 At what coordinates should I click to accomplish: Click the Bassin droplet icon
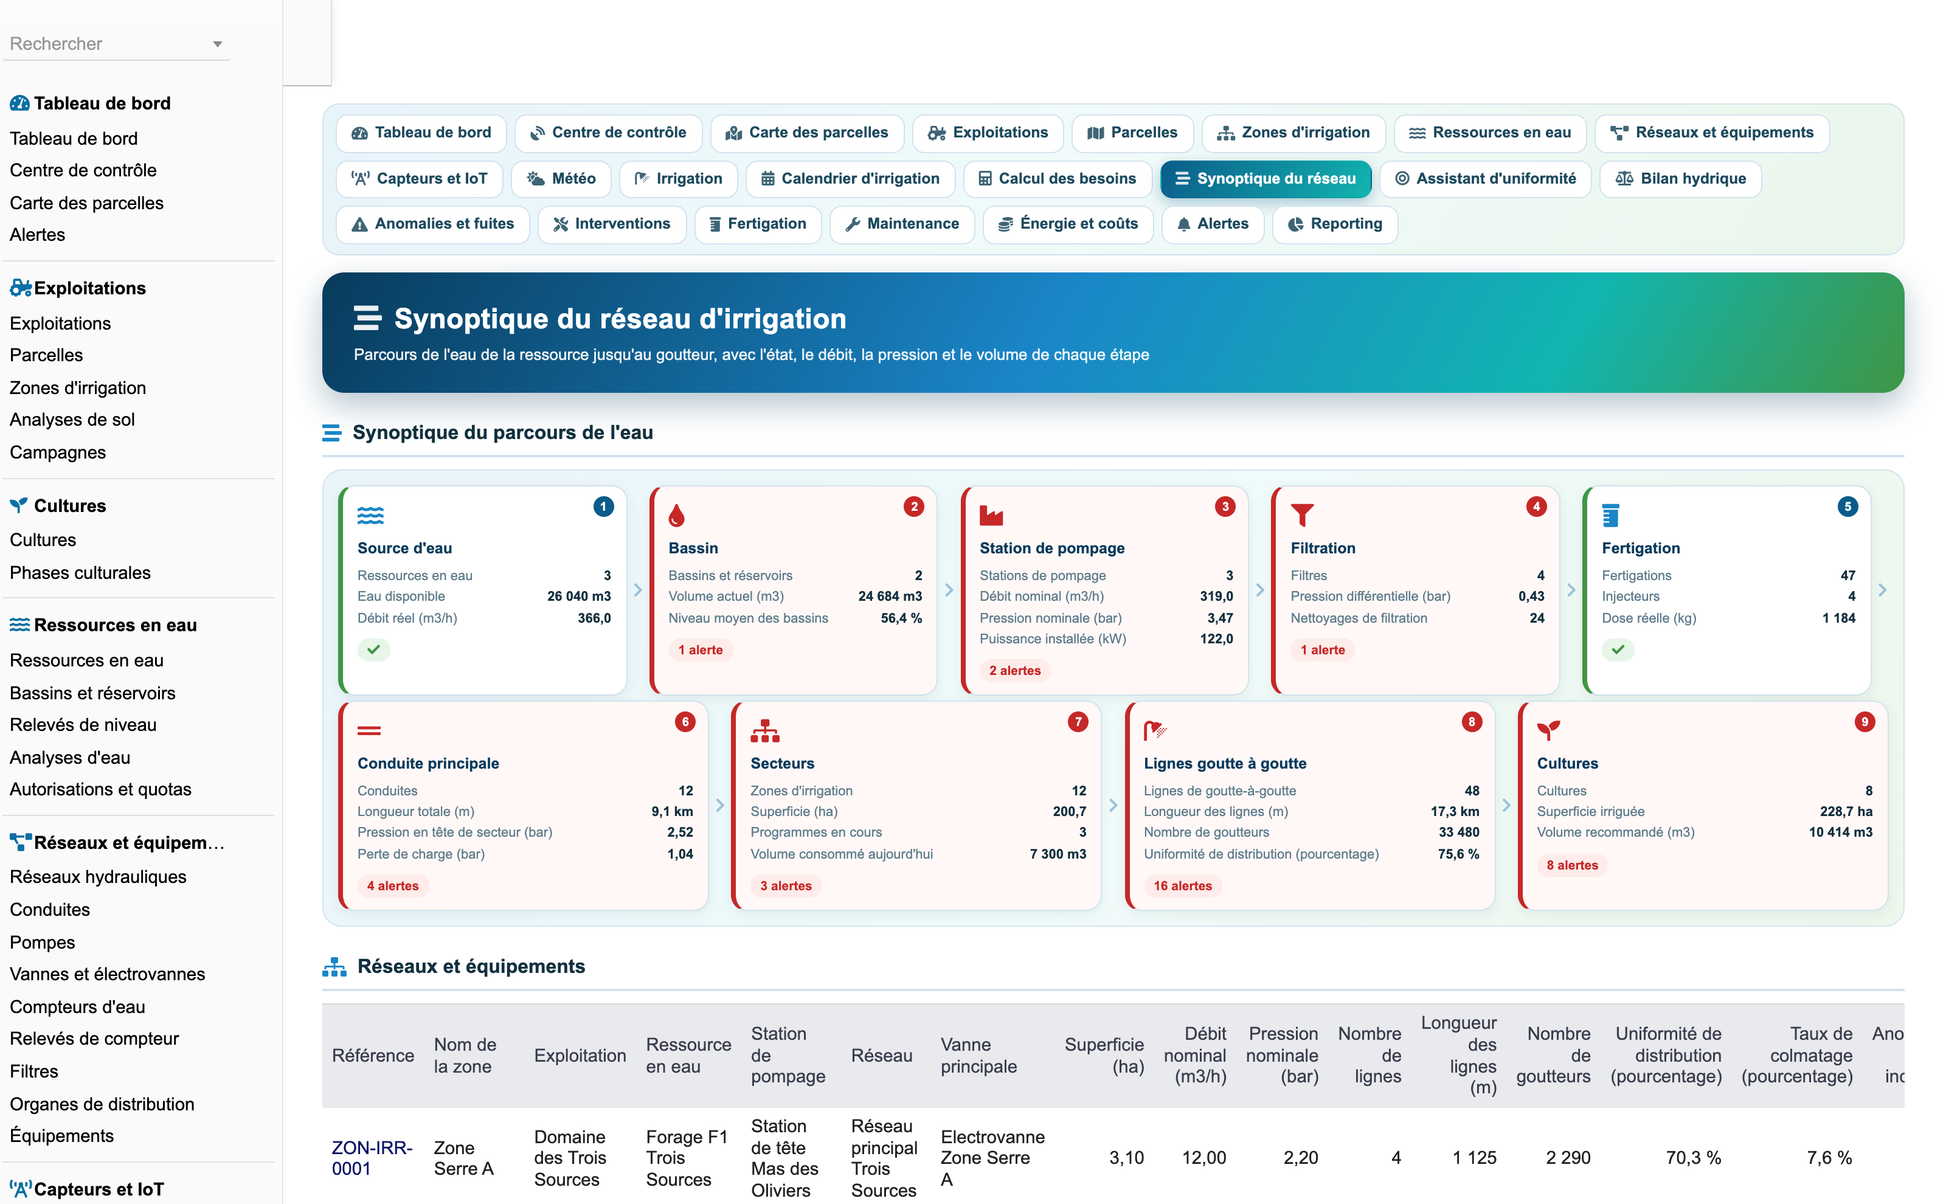(x=677, y=515)
